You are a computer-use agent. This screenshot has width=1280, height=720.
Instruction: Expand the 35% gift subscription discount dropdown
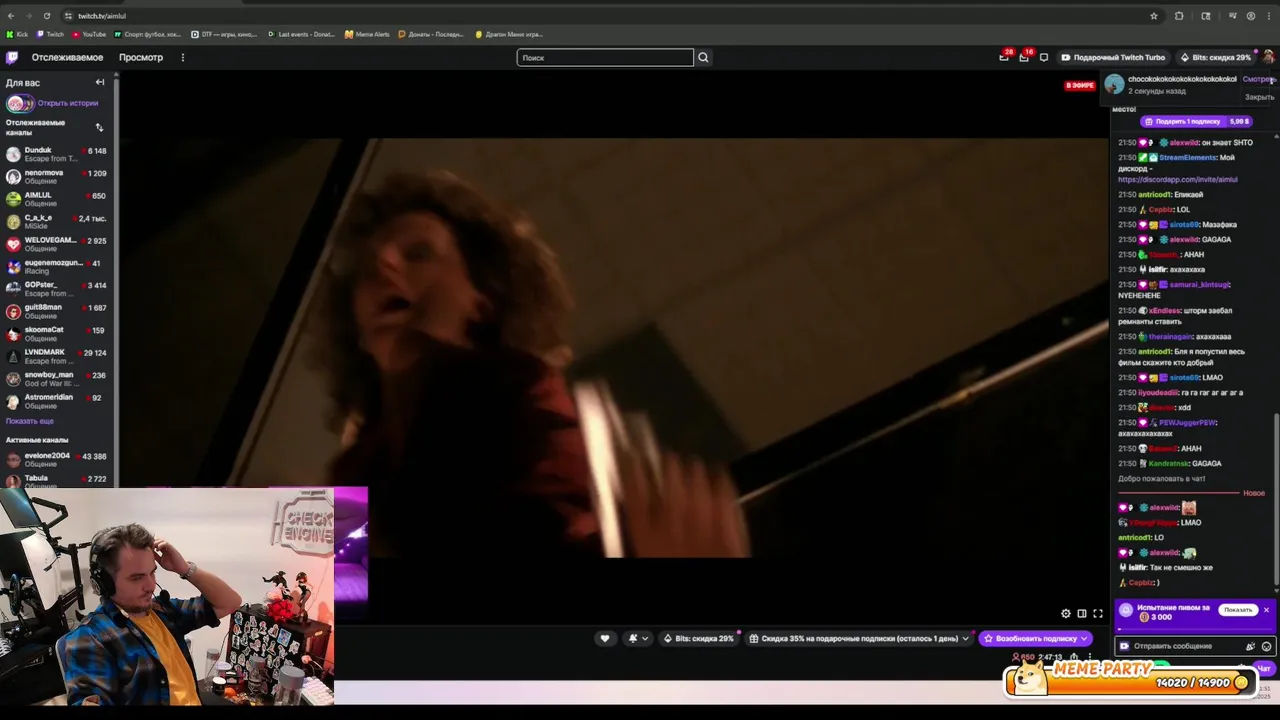(x=859, y=638)
